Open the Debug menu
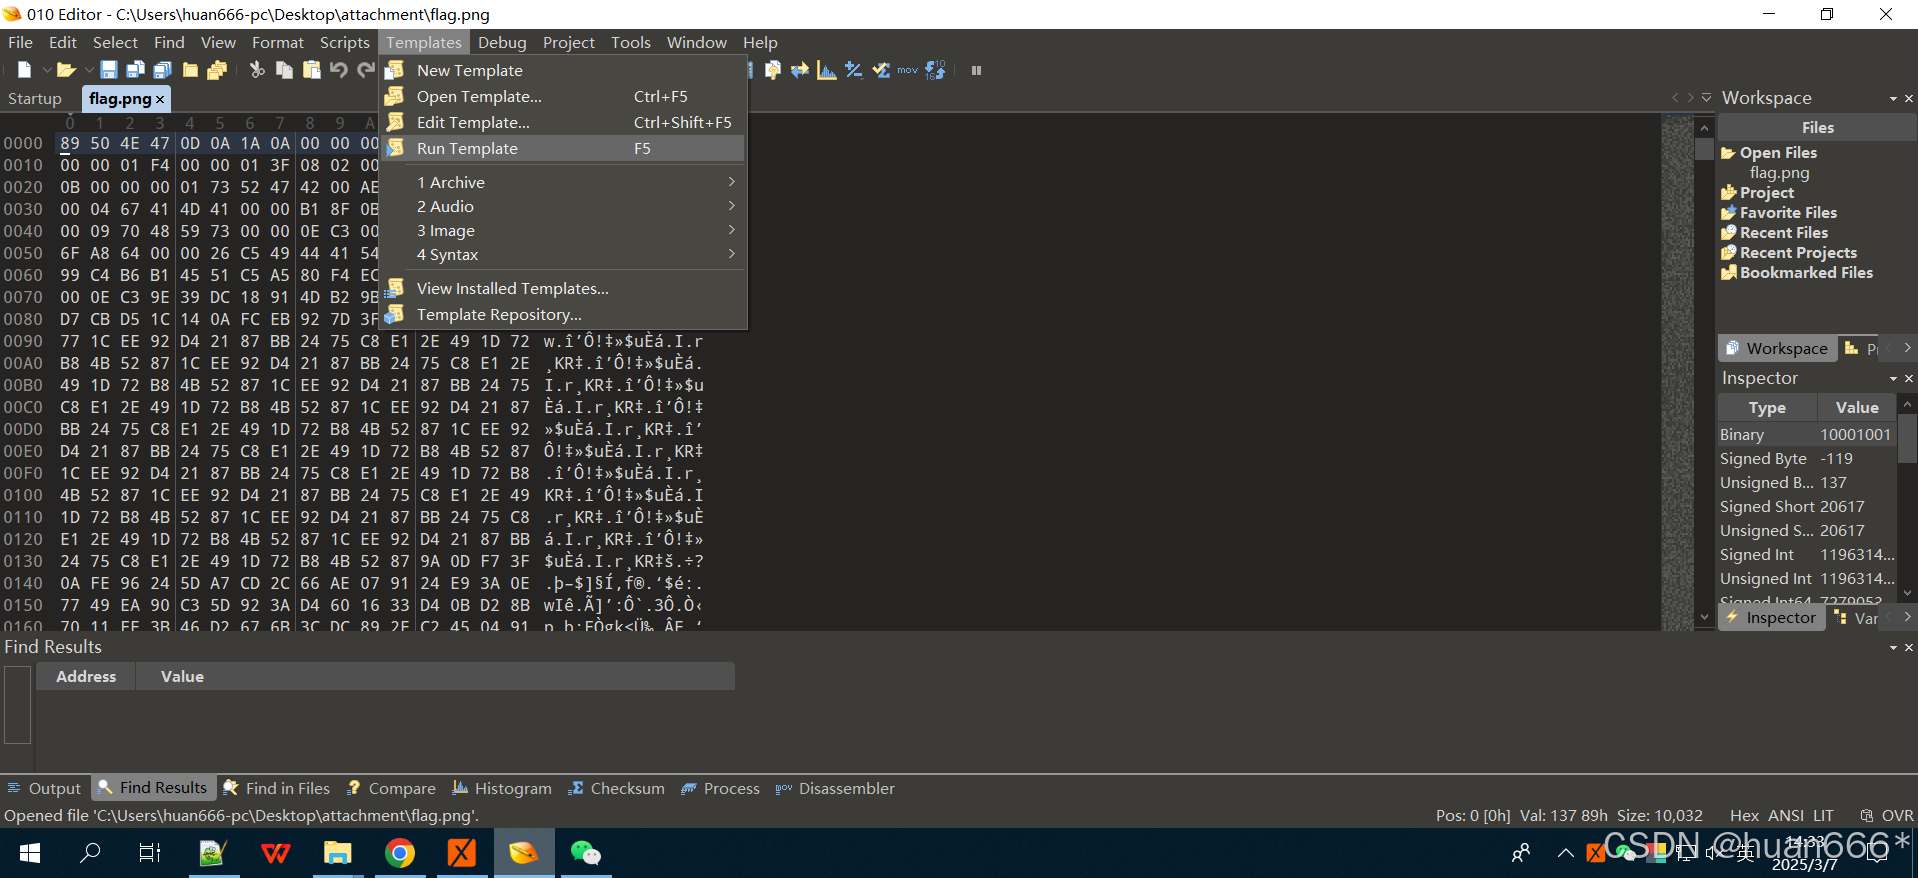Screen dimensions: 1918x878 (x=502, y=42)
